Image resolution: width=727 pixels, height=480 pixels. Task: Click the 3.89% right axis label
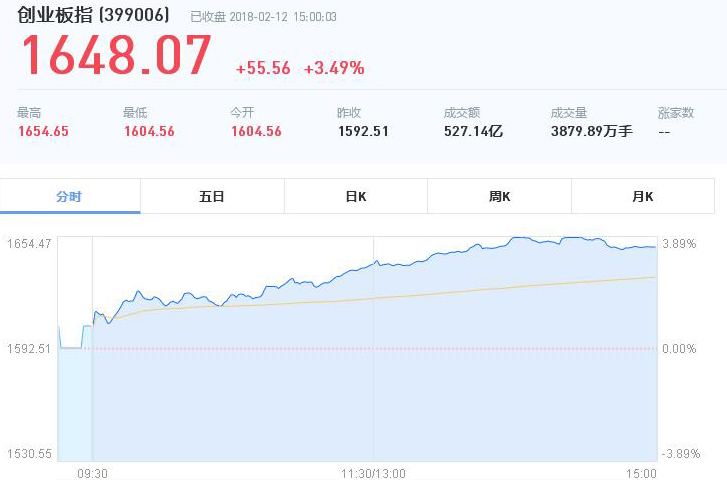(x=679, y=243)
